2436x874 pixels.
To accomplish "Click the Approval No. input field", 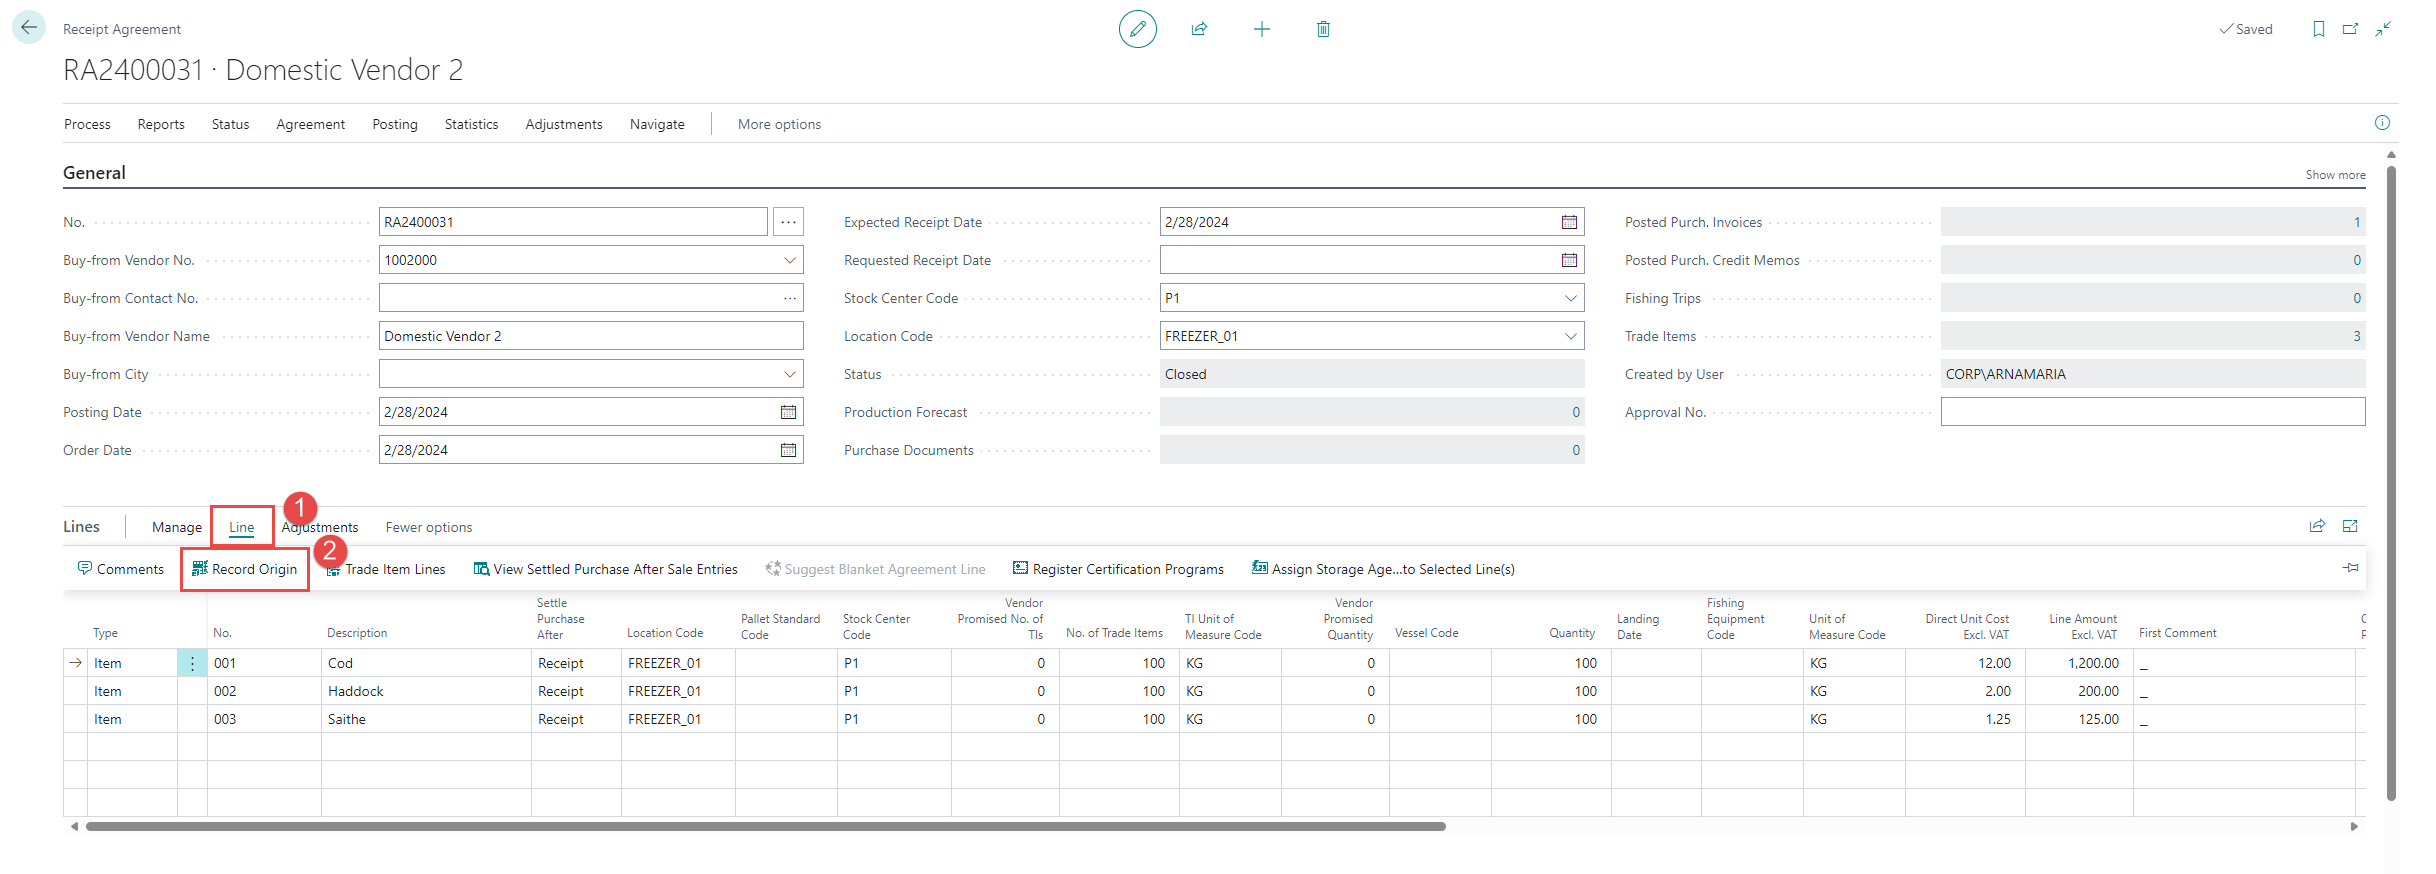I will [2152, 412].
